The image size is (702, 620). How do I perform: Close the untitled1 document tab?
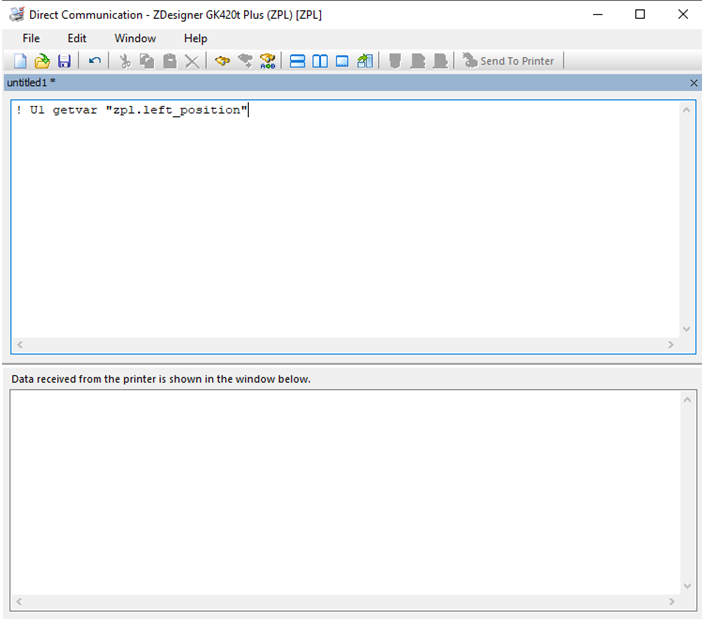click(x=694, y=83)
